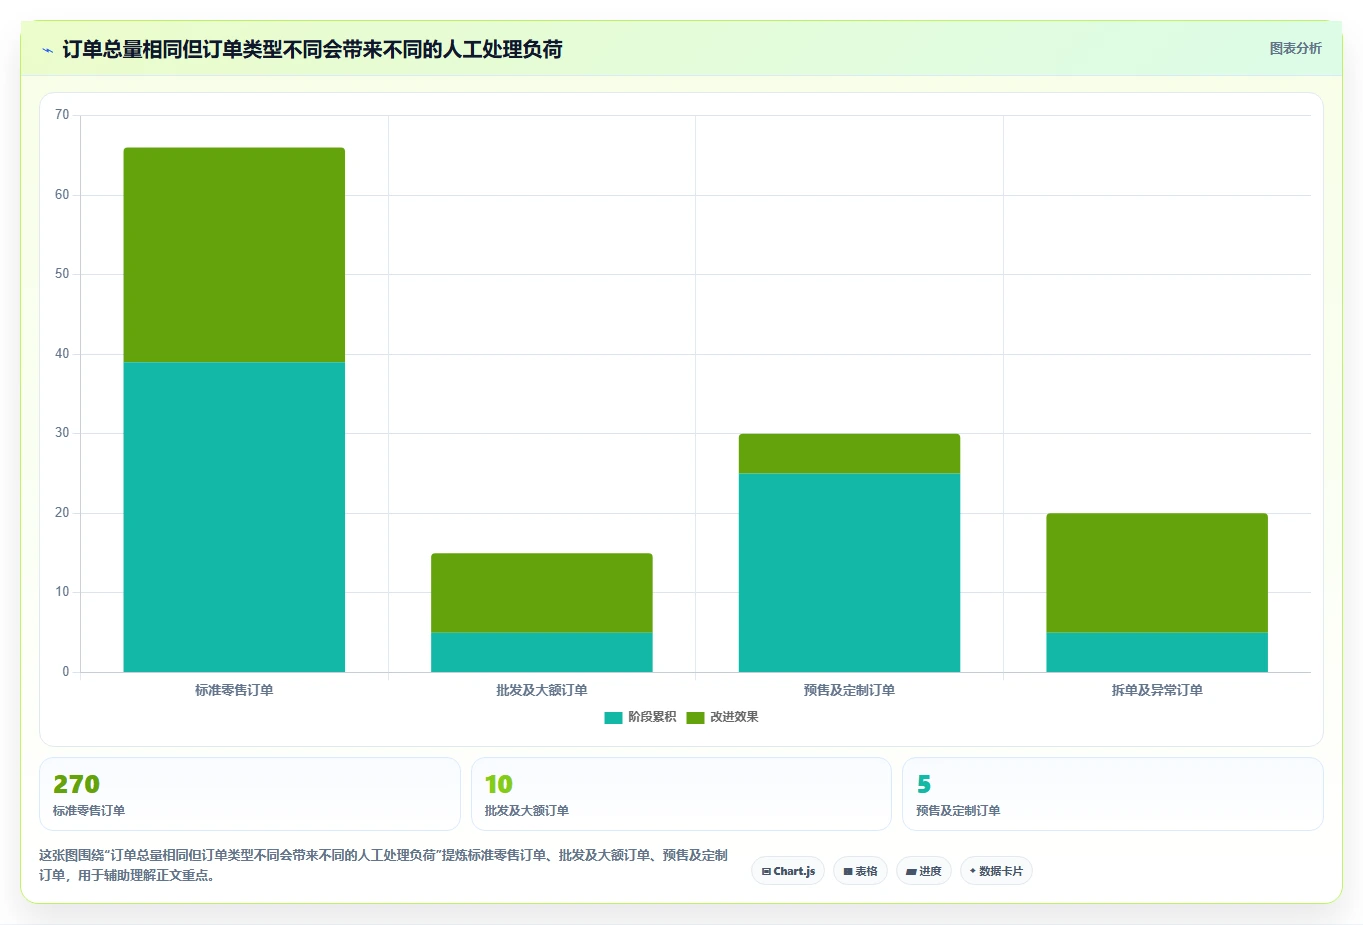Click the chart title text 订单总量相同但订单类型不同
Image resolution: width=1363 pixels, height=925 pixels.
point(312,49)
